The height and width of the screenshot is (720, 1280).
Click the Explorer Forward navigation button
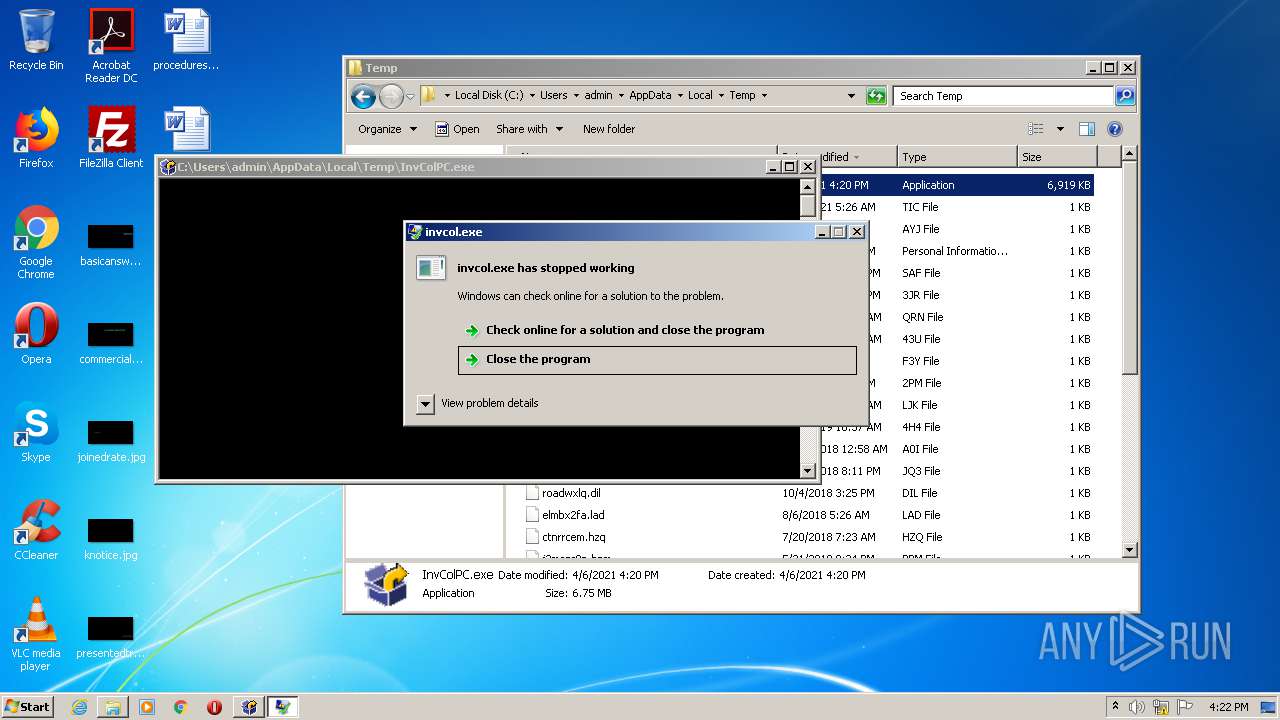391,96
